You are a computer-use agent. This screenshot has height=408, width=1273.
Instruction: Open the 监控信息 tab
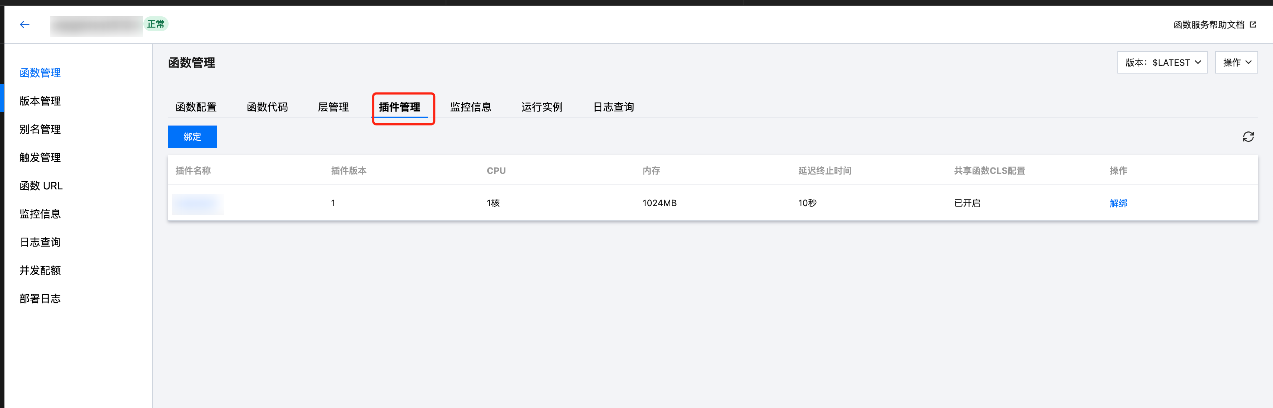pos(471,107)
